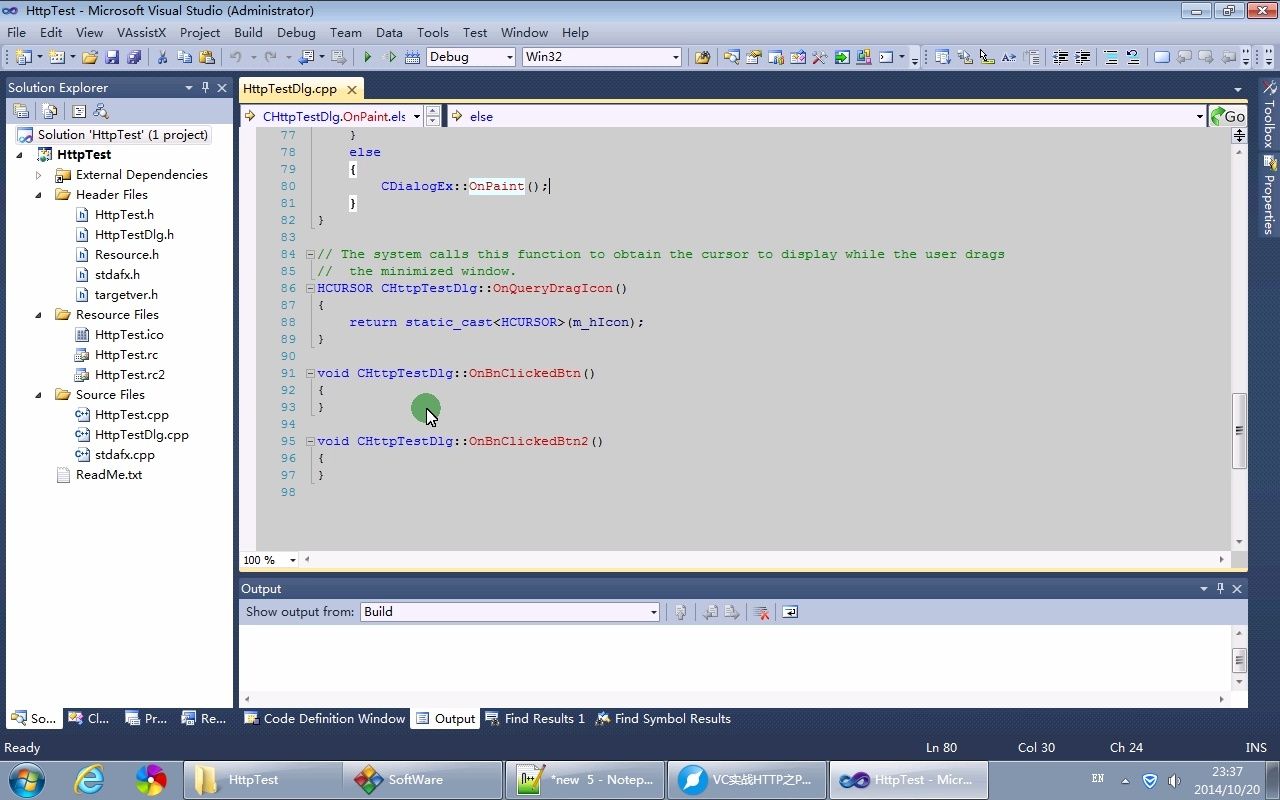Open the Solution Configurations Debug dropdown
The width and height of the screenshot is (1280, 800).
tap(509, 57)
